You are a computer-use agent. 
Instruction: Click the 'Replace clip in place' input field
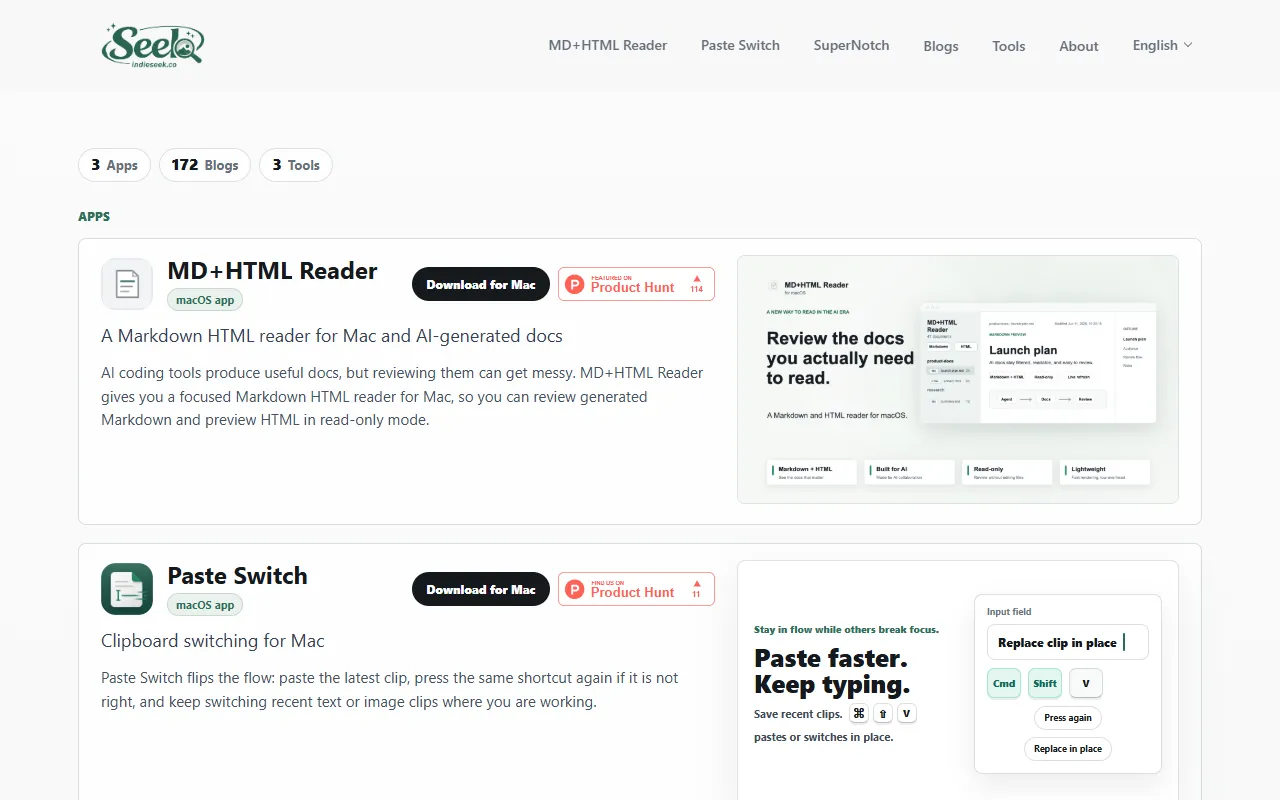[1068, 643]
